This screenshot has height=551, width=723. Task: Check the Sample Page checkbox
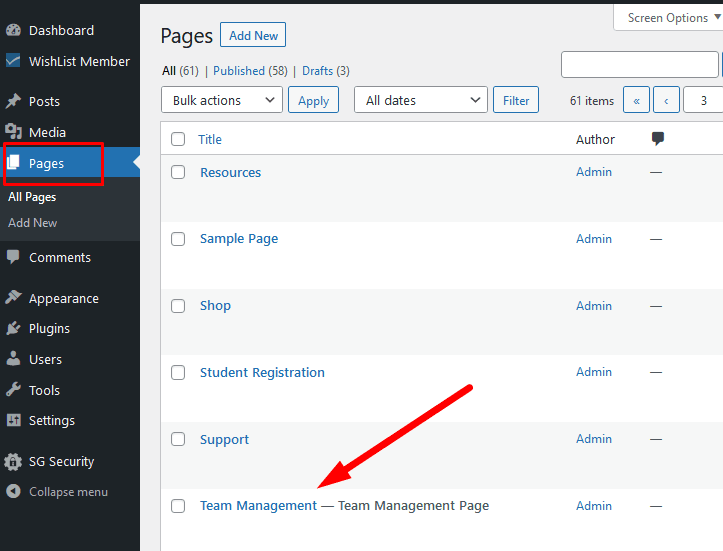[x=178, y=239]
